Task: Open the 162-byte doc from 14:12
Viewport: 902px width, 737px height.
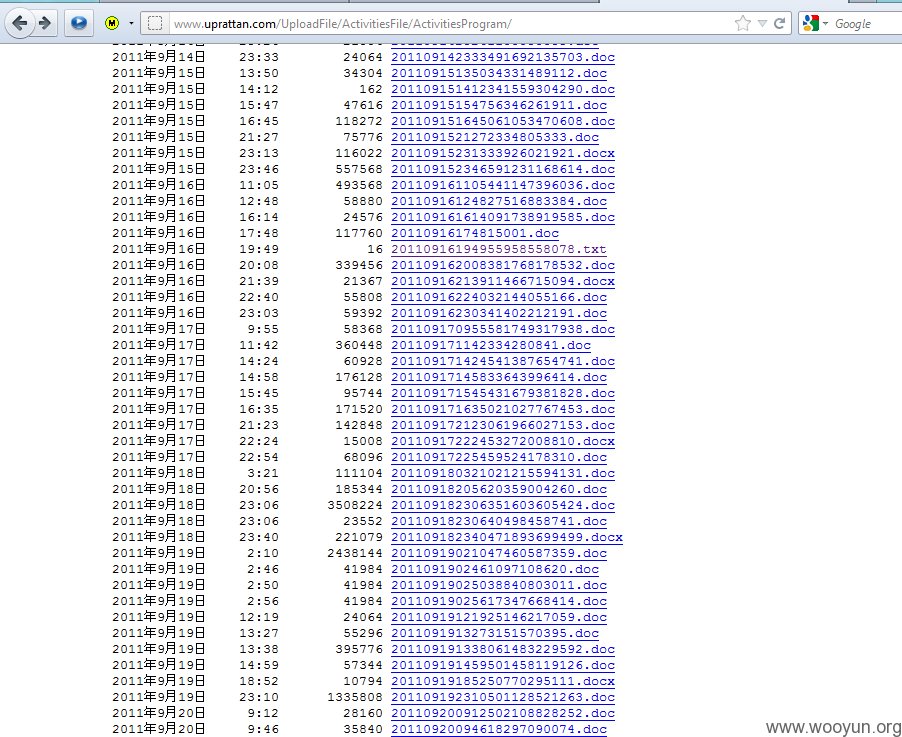Action: (x=503, y=89)
